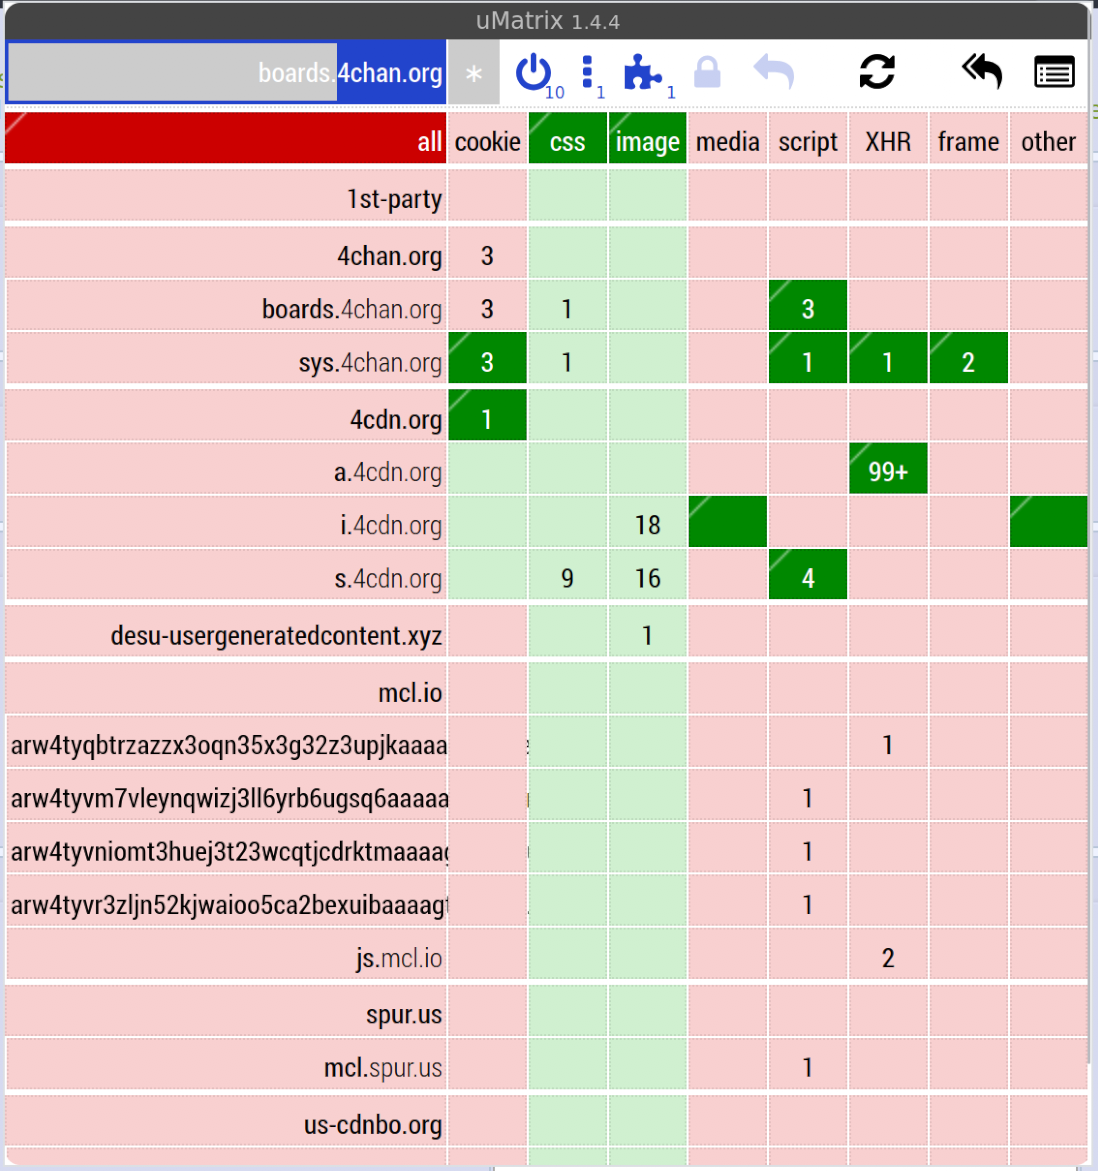Toggle the 99+ XHR cell for a.4cdn.org

click(x=888, y=469)
